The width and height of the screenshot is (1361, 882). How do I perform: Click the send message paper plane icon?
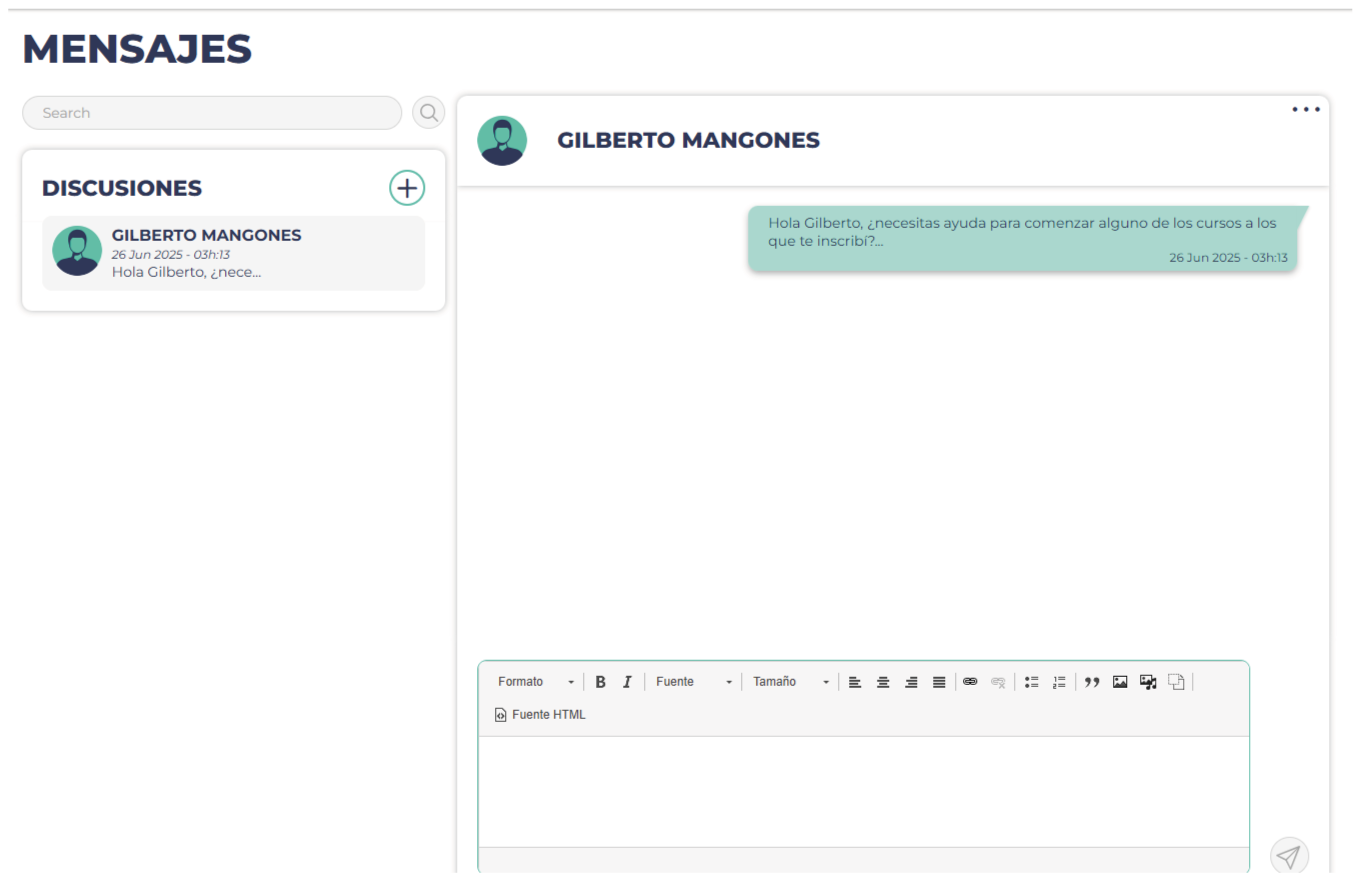[x=1289, y=856]
